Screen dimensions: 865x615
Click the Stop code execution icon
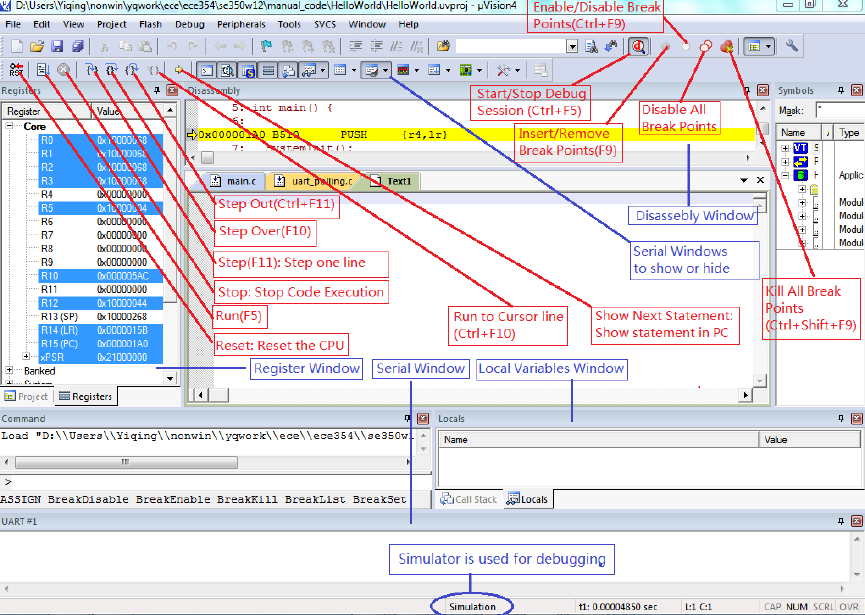(x=63, y=70)
